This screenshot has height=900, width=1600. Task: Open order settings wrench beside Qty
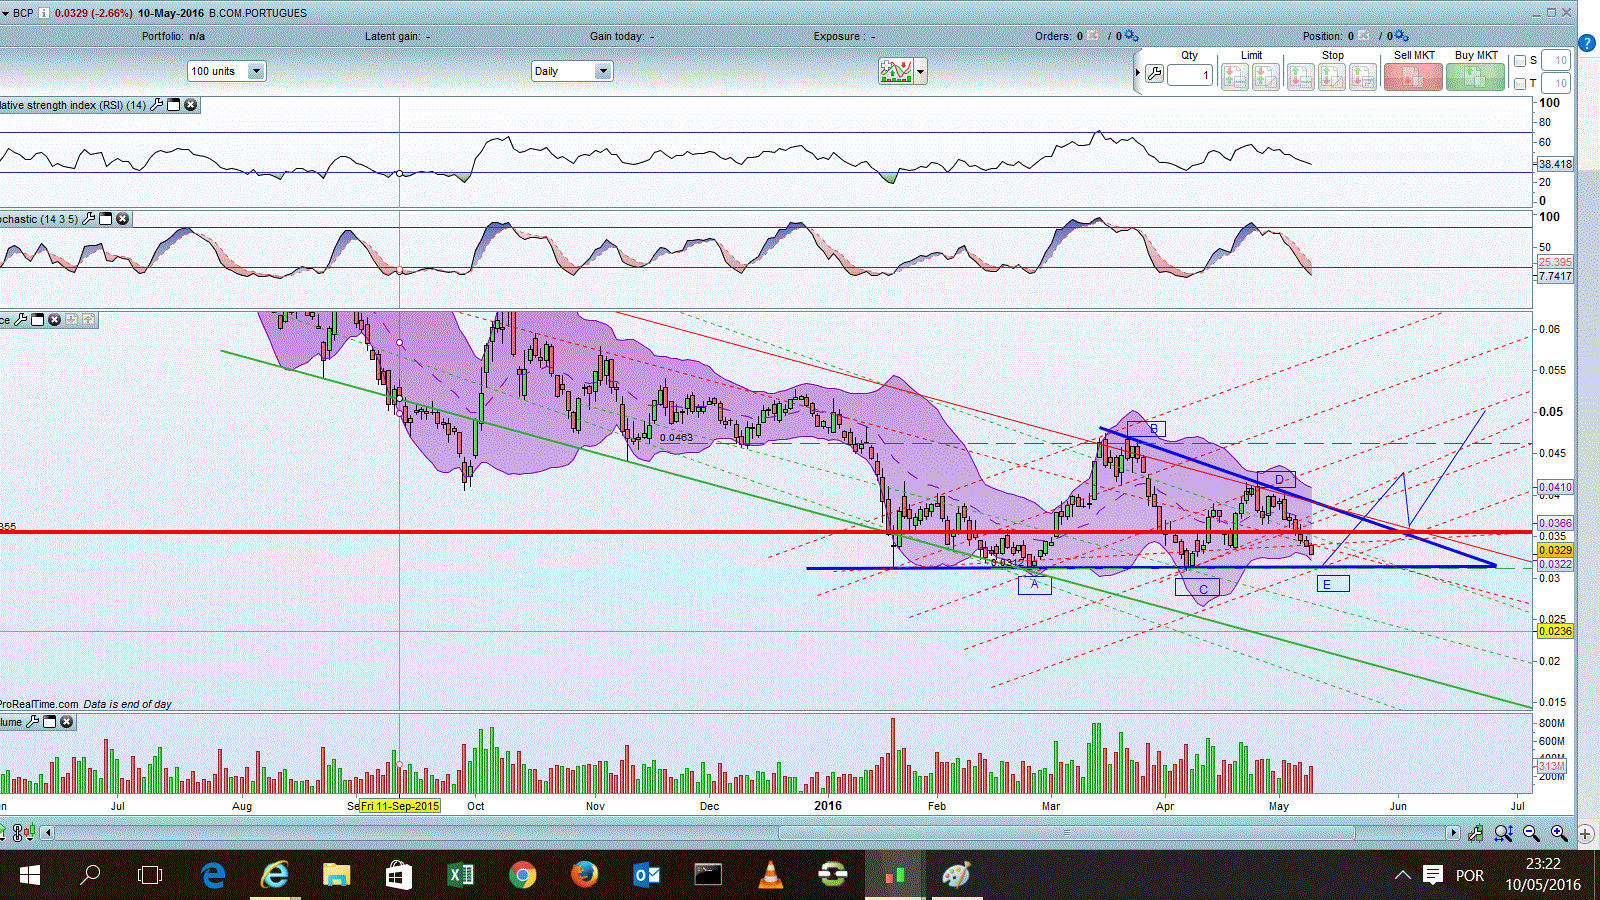(1154, 74)
